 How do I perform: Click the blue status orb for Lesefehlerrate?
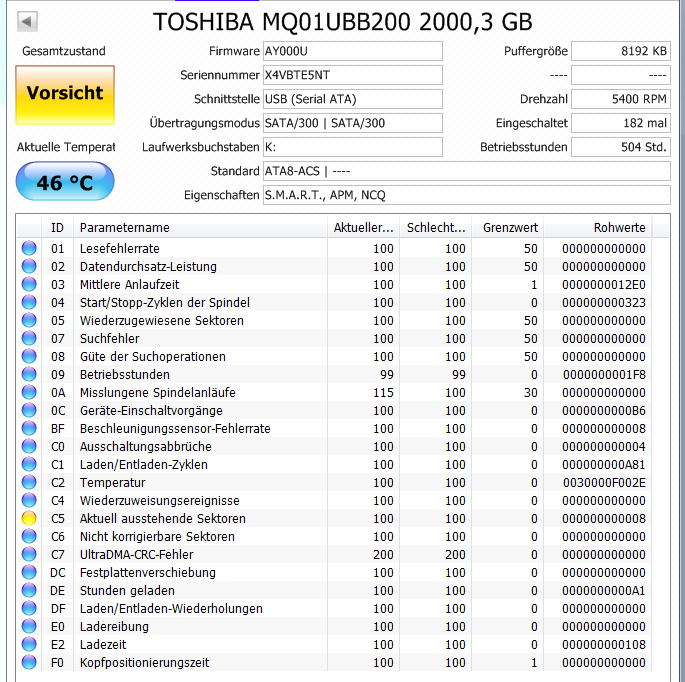point(29,248)
